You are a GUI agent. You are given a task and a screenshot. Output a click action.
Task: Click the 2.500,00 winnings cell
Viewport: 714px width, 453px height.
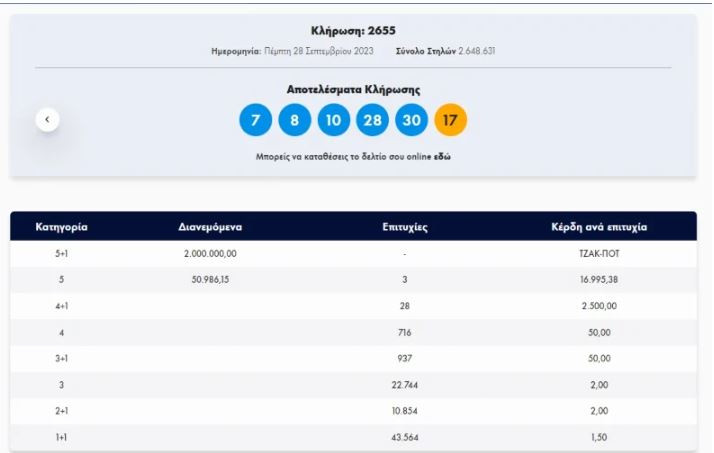pyautogui.click(x=599, y=306)
